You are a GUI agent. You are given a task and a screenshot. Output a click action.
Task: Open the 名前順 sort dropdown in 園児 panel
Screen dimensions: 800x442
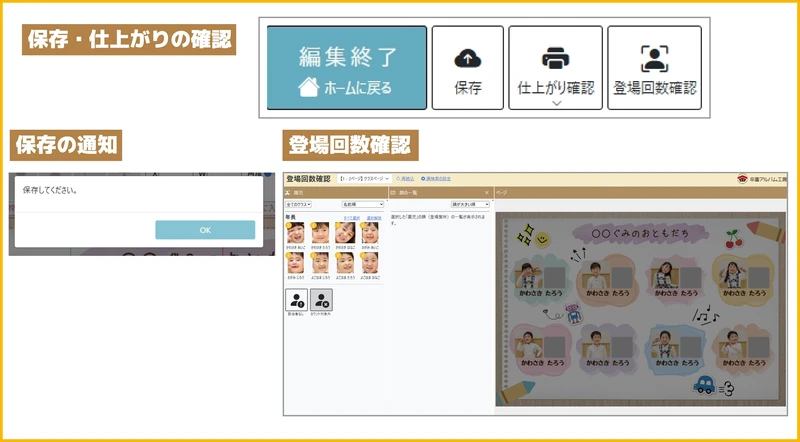[x=362, y=204]
